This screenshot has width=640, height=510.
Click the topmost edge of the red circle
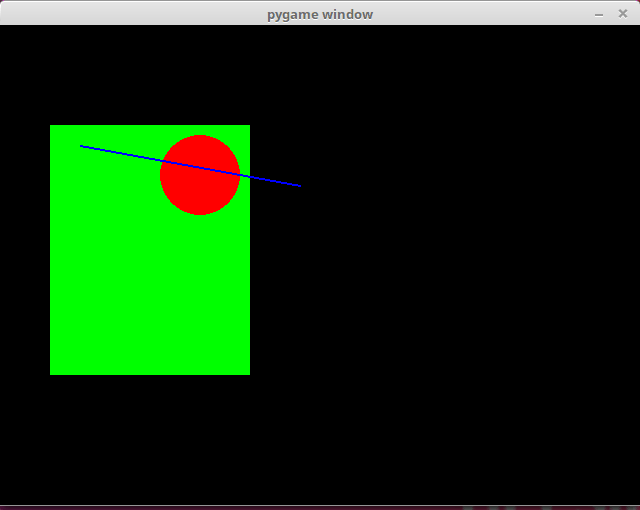[x=200, y=136]
